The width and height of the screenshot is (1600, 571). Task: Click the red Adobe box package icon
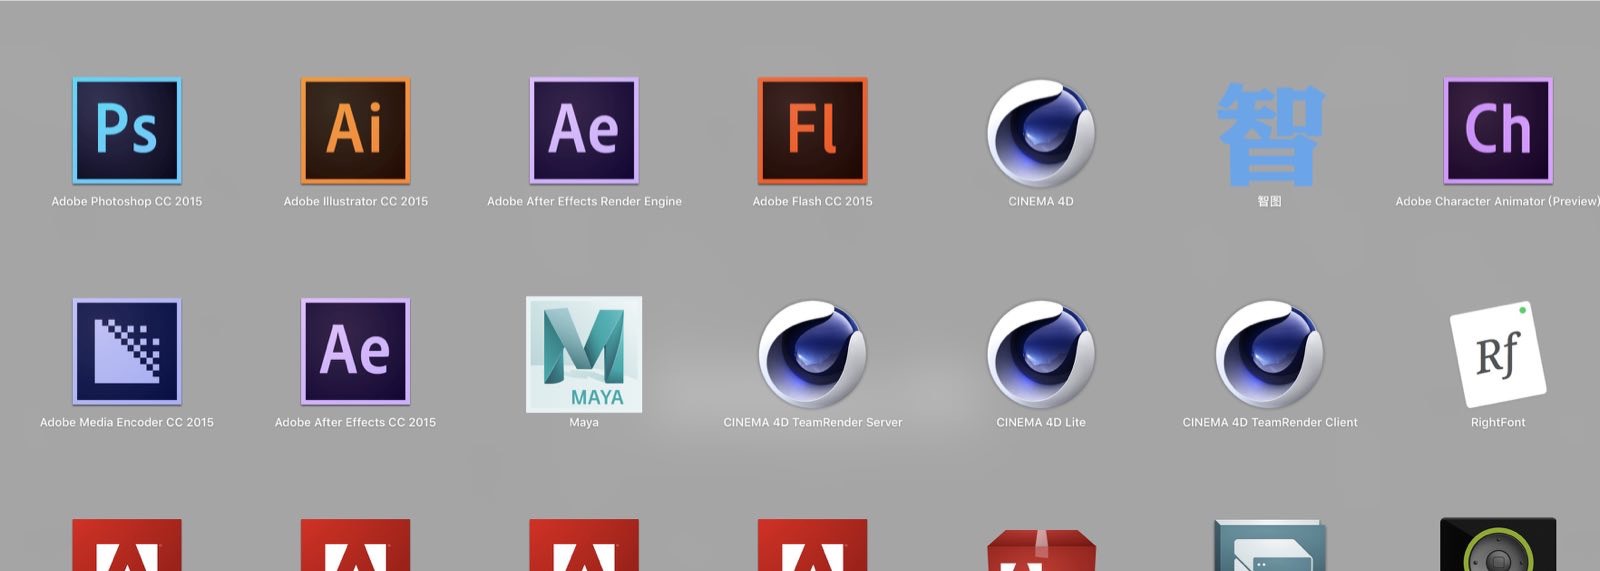[1041, 551]
